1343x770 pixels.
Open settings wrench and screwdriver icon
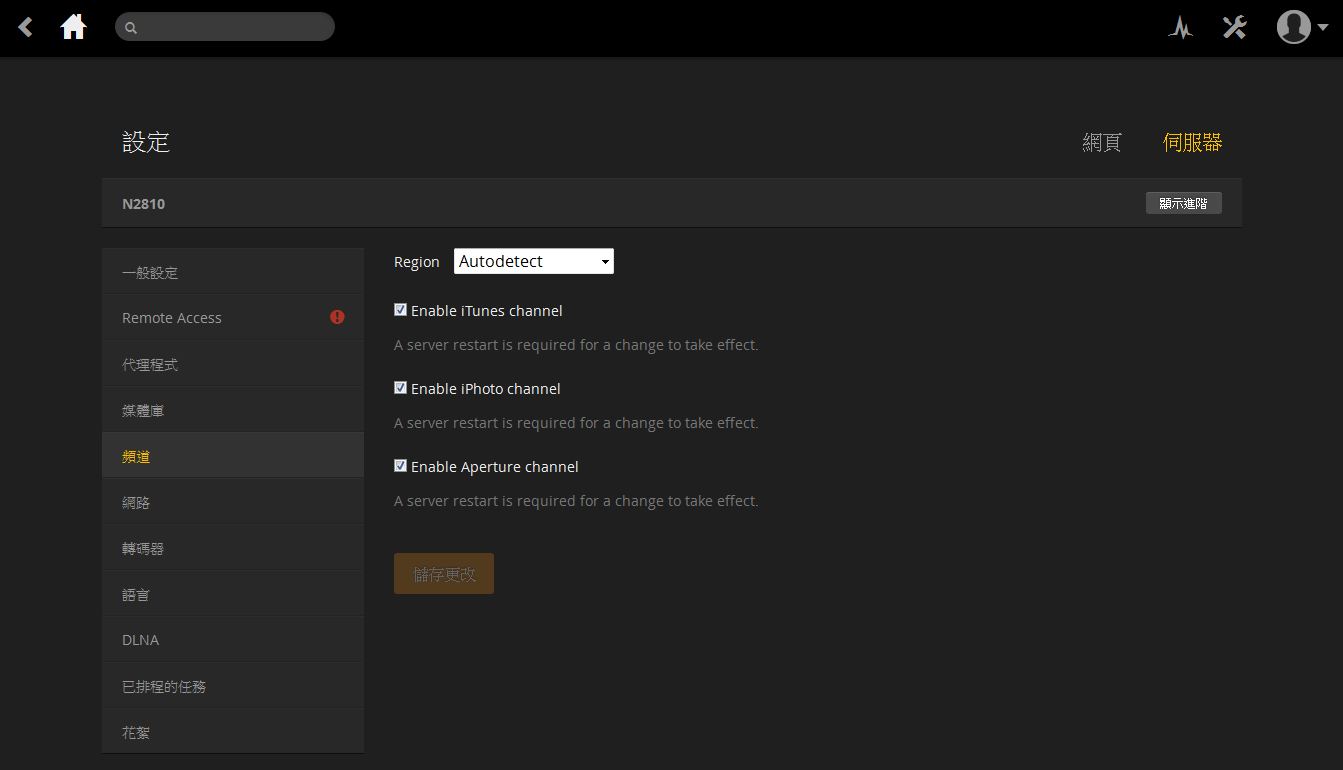click(x=1235, y=27)
